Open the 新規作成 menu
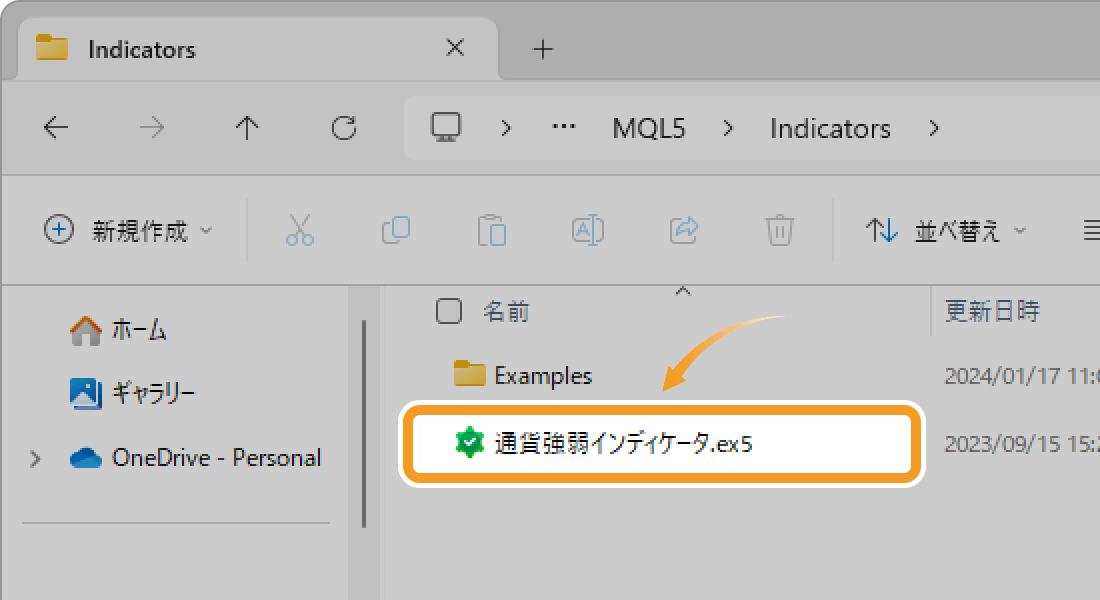 point(128,230)
